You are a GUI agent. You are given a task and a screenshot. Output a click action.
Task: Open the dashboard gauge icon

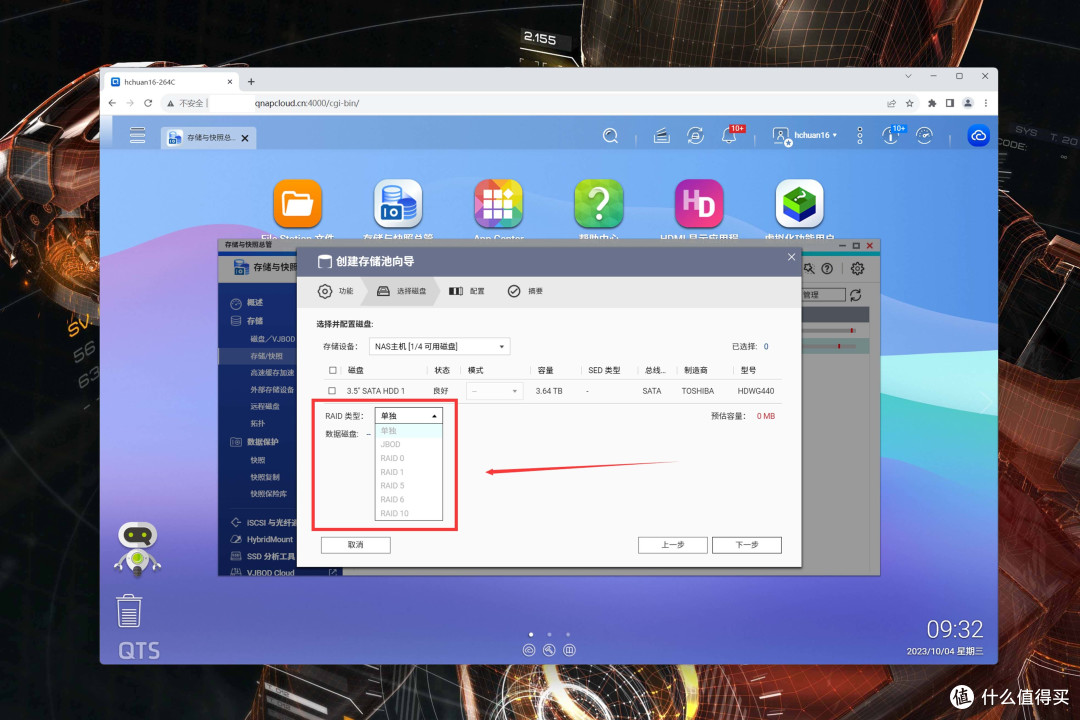[924, 135]
